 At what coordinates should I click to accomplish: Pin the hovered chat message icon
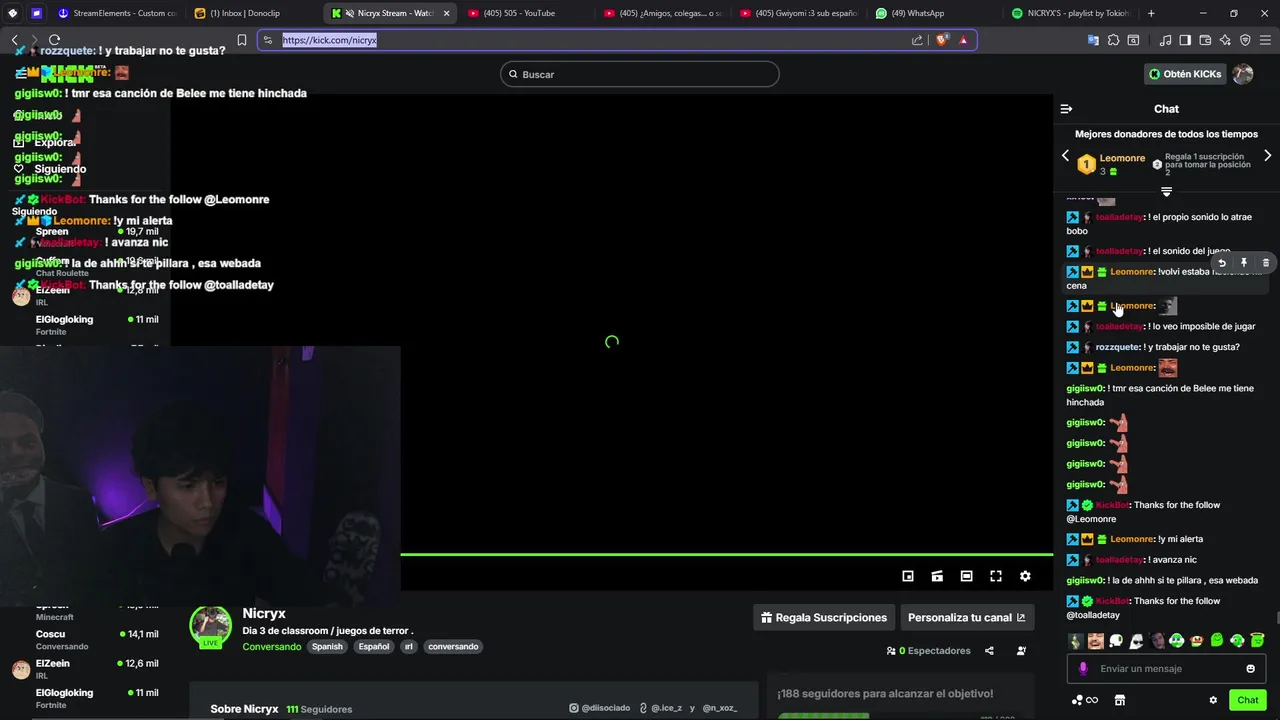tap(1244, 263)
